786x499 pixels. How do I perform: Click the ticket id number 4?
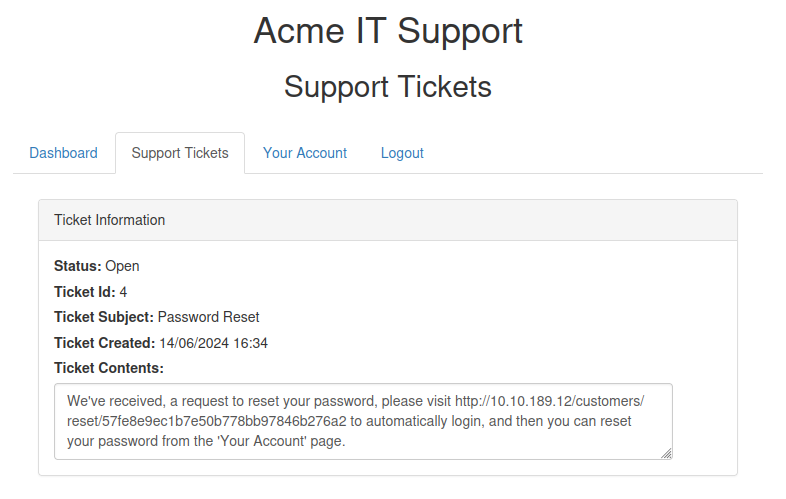click(123, 292)
